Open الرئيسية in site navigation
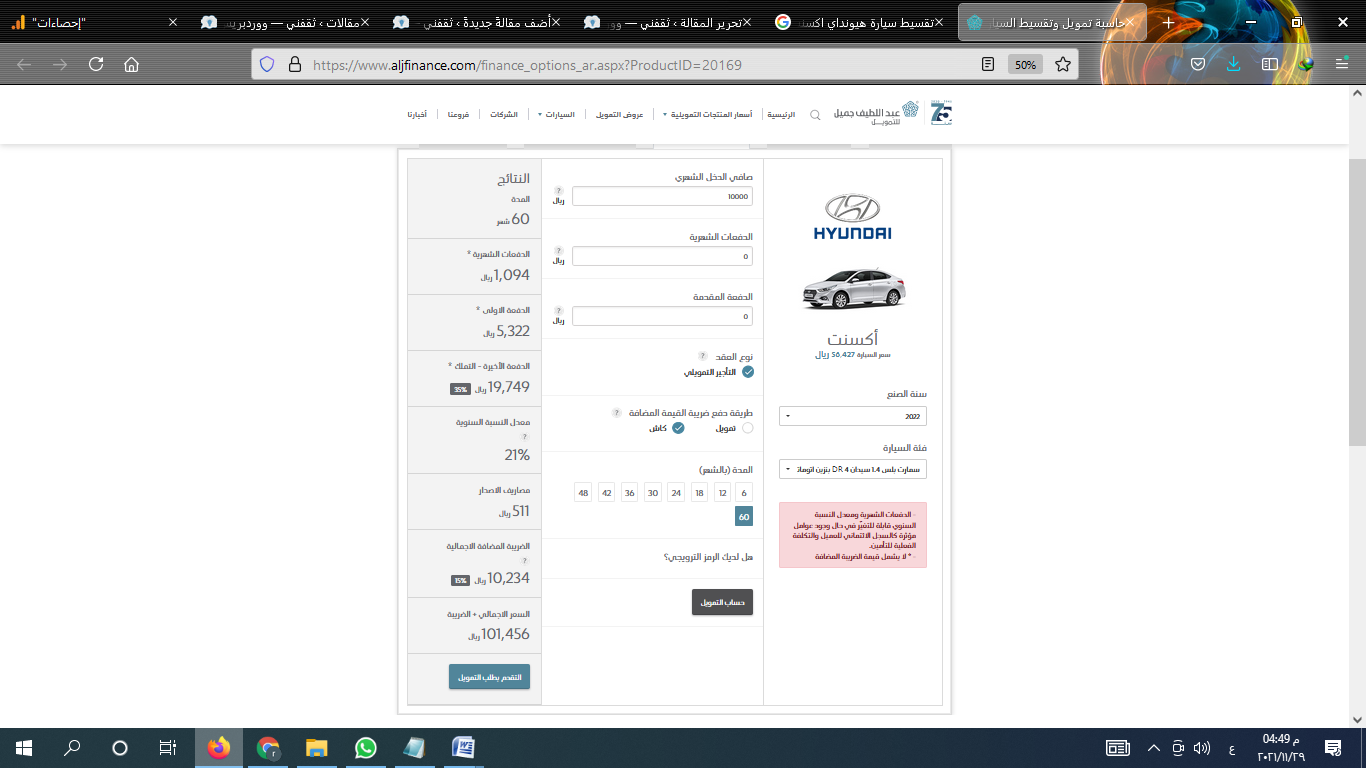The width and height of the screenshot is (1366, 768). tap(781, 114)
